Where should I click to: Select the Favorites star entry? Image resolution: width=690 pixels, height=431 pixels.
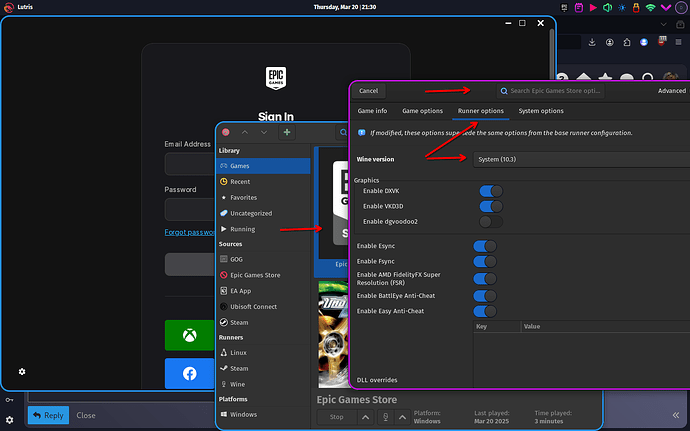click(263, 198)
